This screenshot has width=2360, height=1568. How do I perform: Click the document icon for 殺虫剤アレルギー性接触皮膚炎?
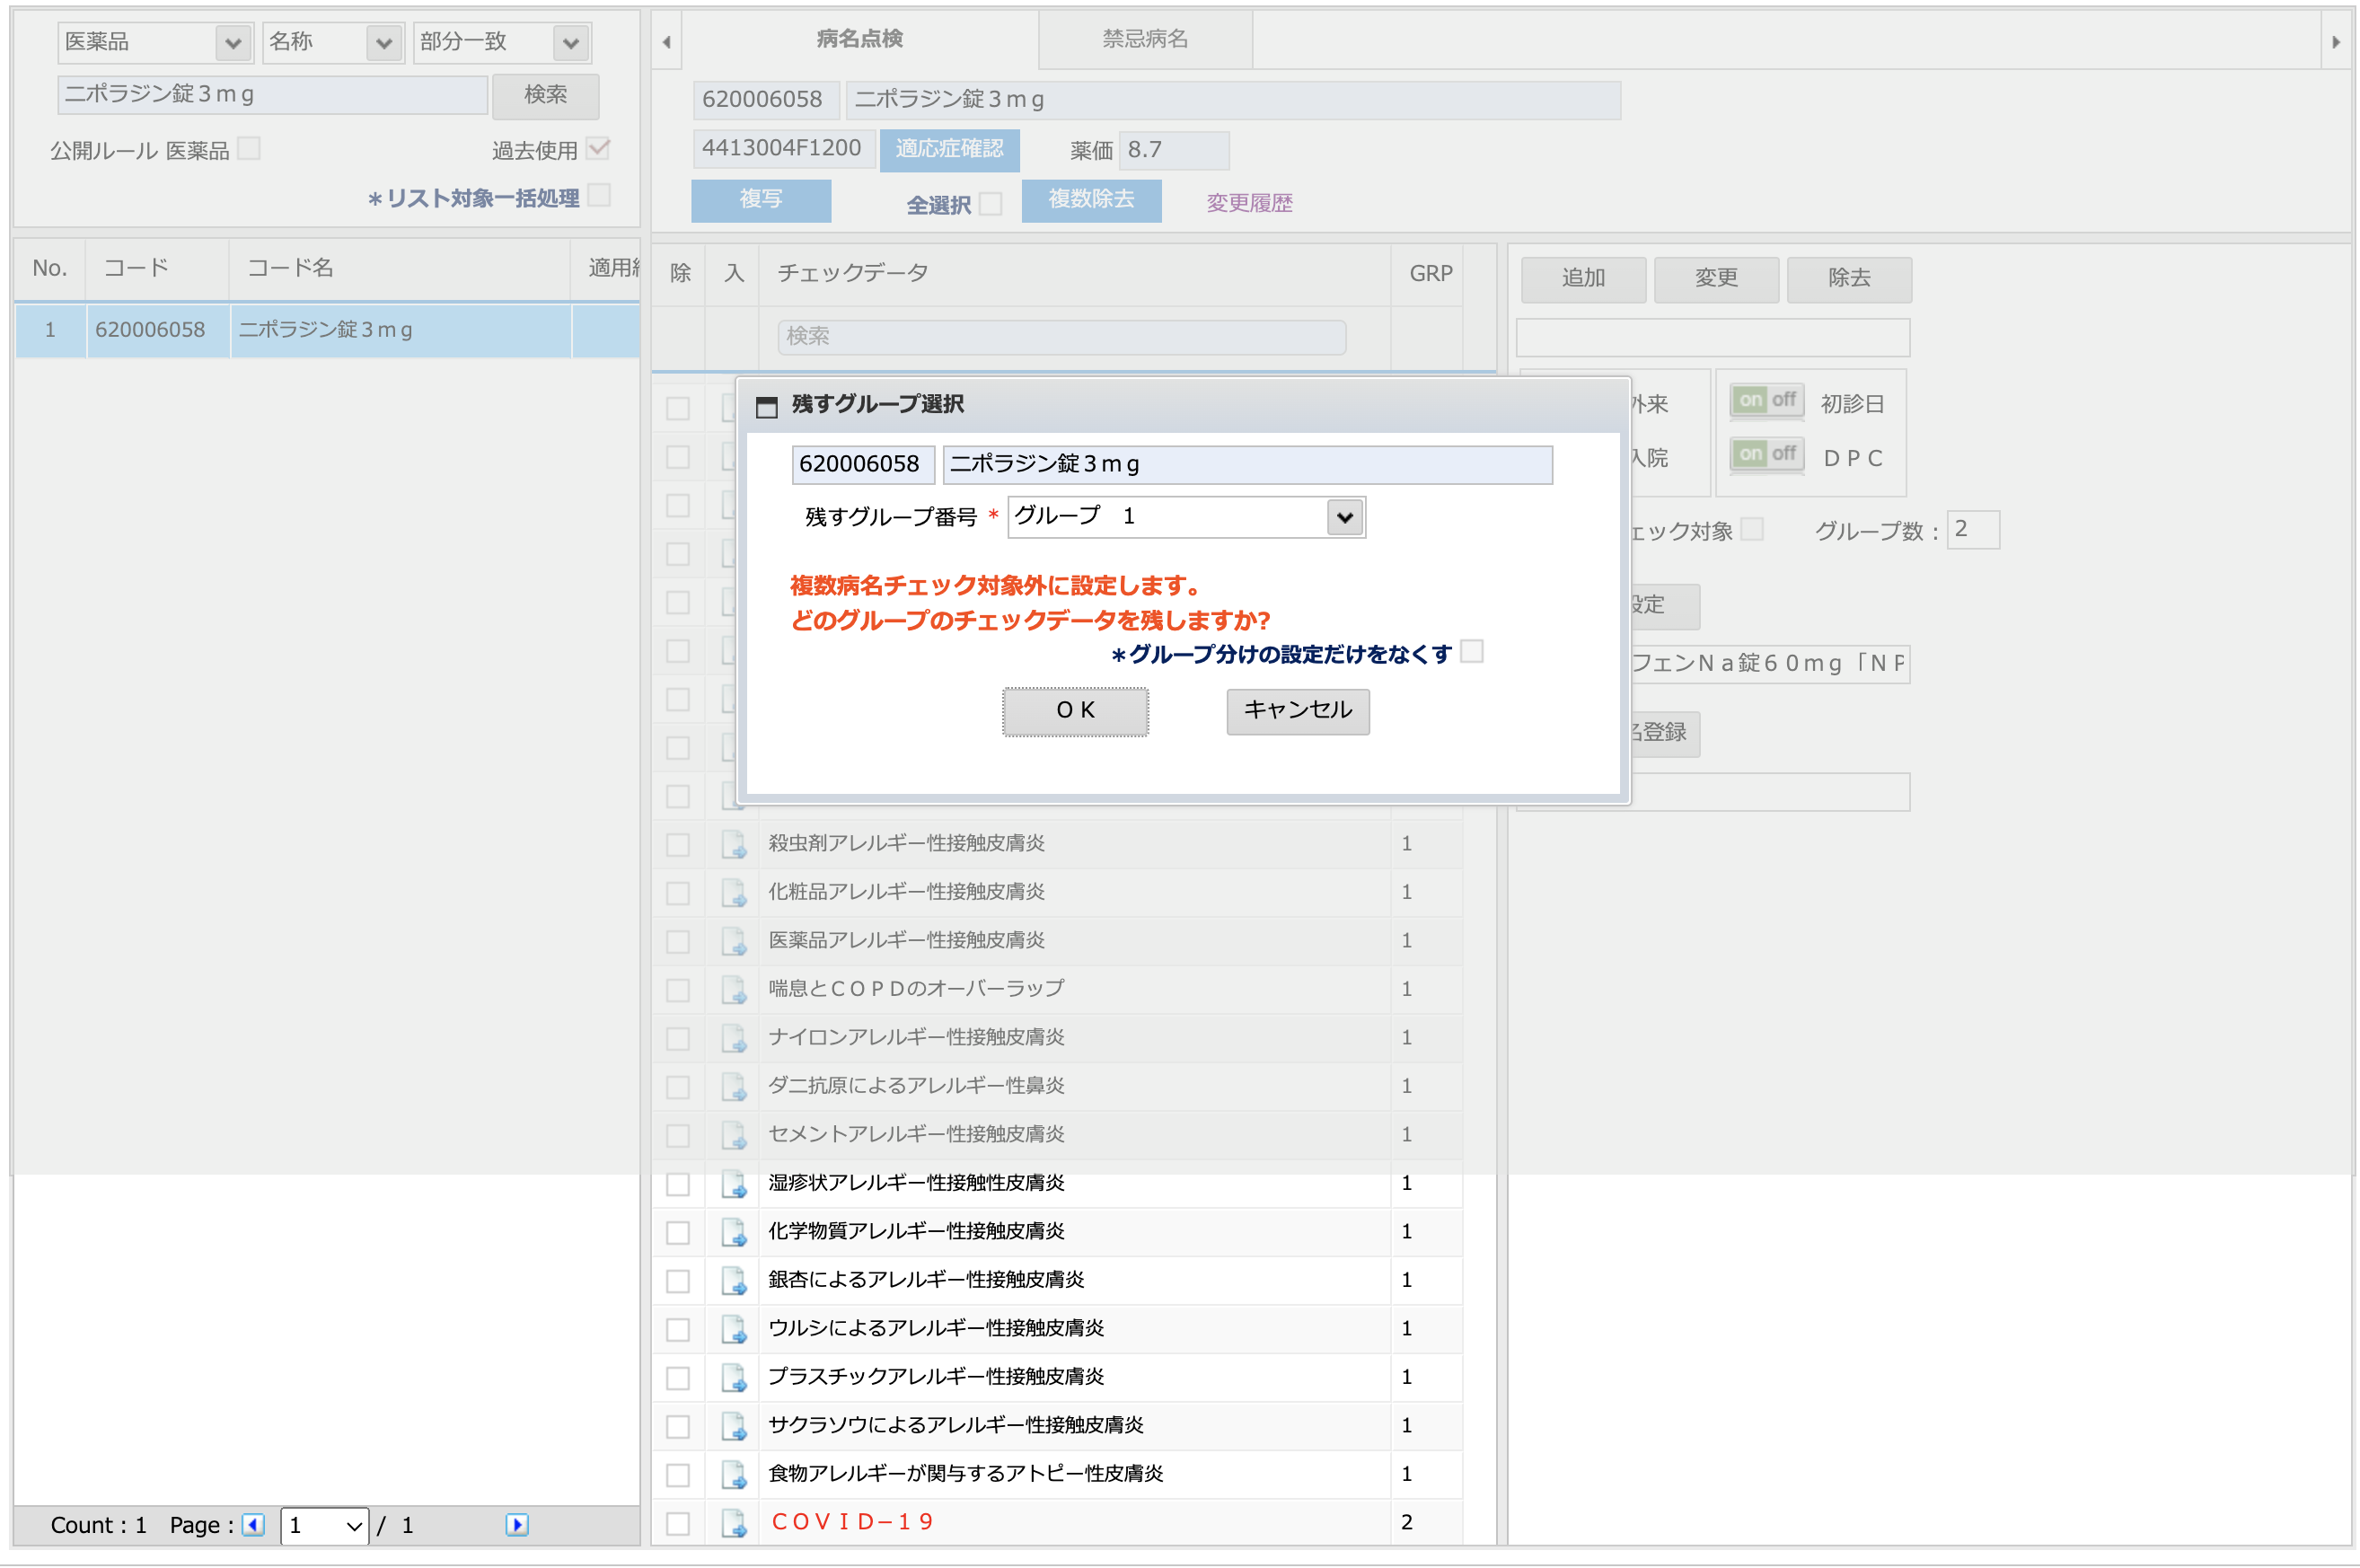coord(734,844)
